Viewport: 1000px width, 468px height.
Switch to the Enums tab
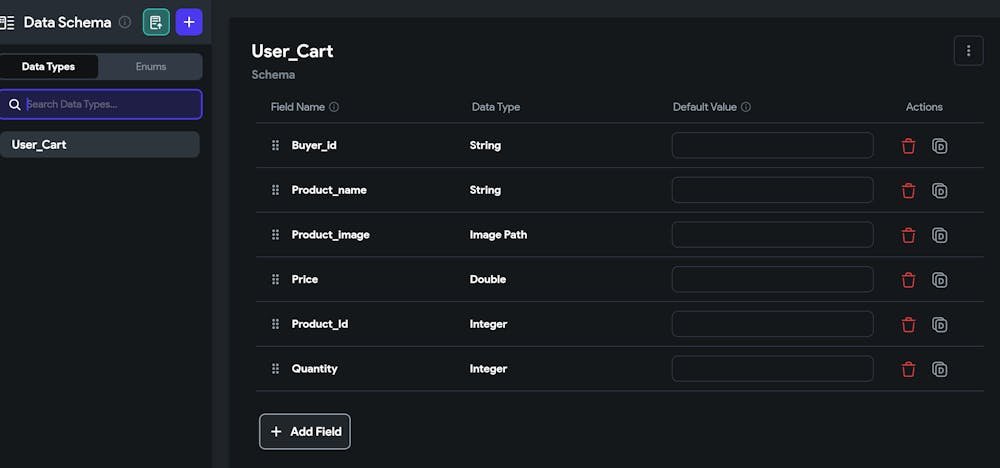151,67
